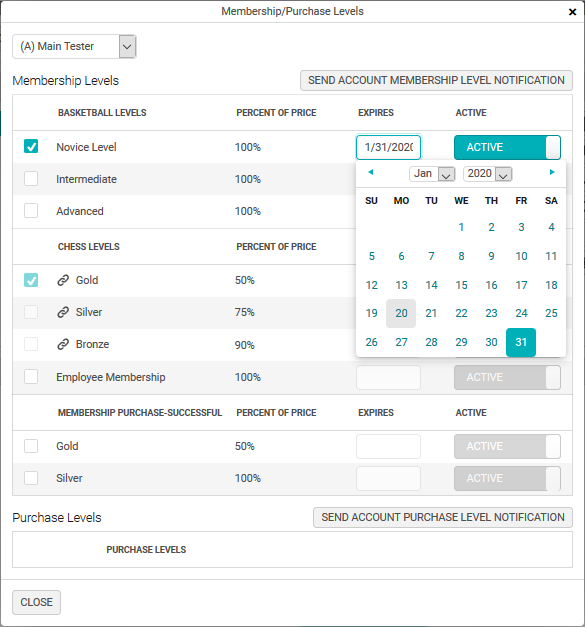Image resolution: width=585 pixels, height=627 pixels.
Task: Select January 24 in the calendar
Action: click(521, 313)
